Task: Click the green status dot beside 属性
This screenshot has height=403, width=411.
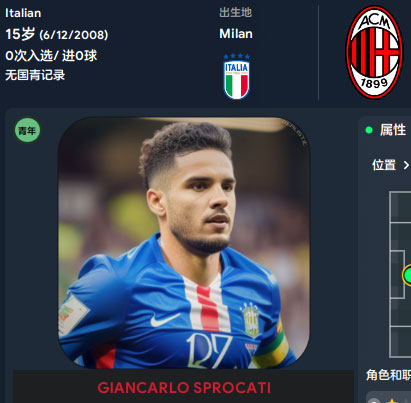Action: pyautogui.click(x=369, y=130)
